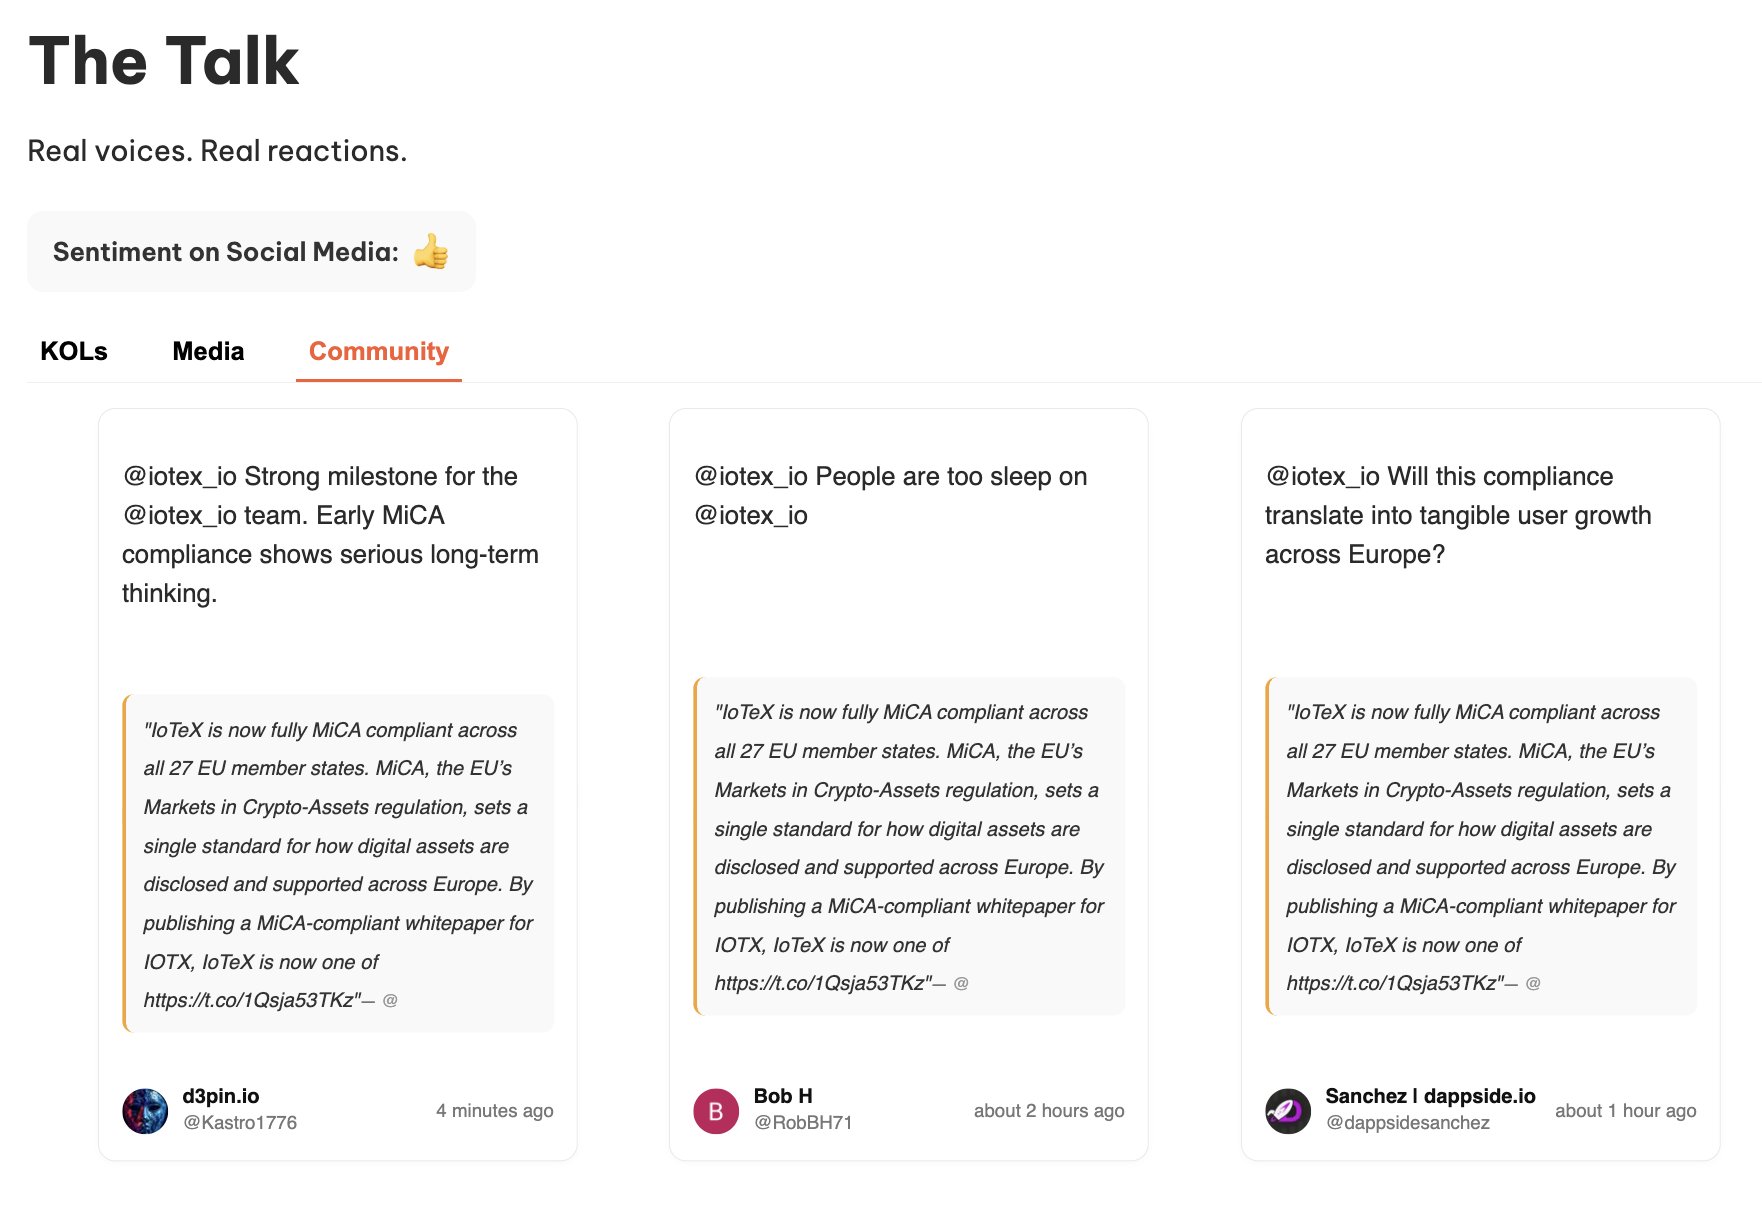Click the Sanchez | dappside.io name

1430,1096
